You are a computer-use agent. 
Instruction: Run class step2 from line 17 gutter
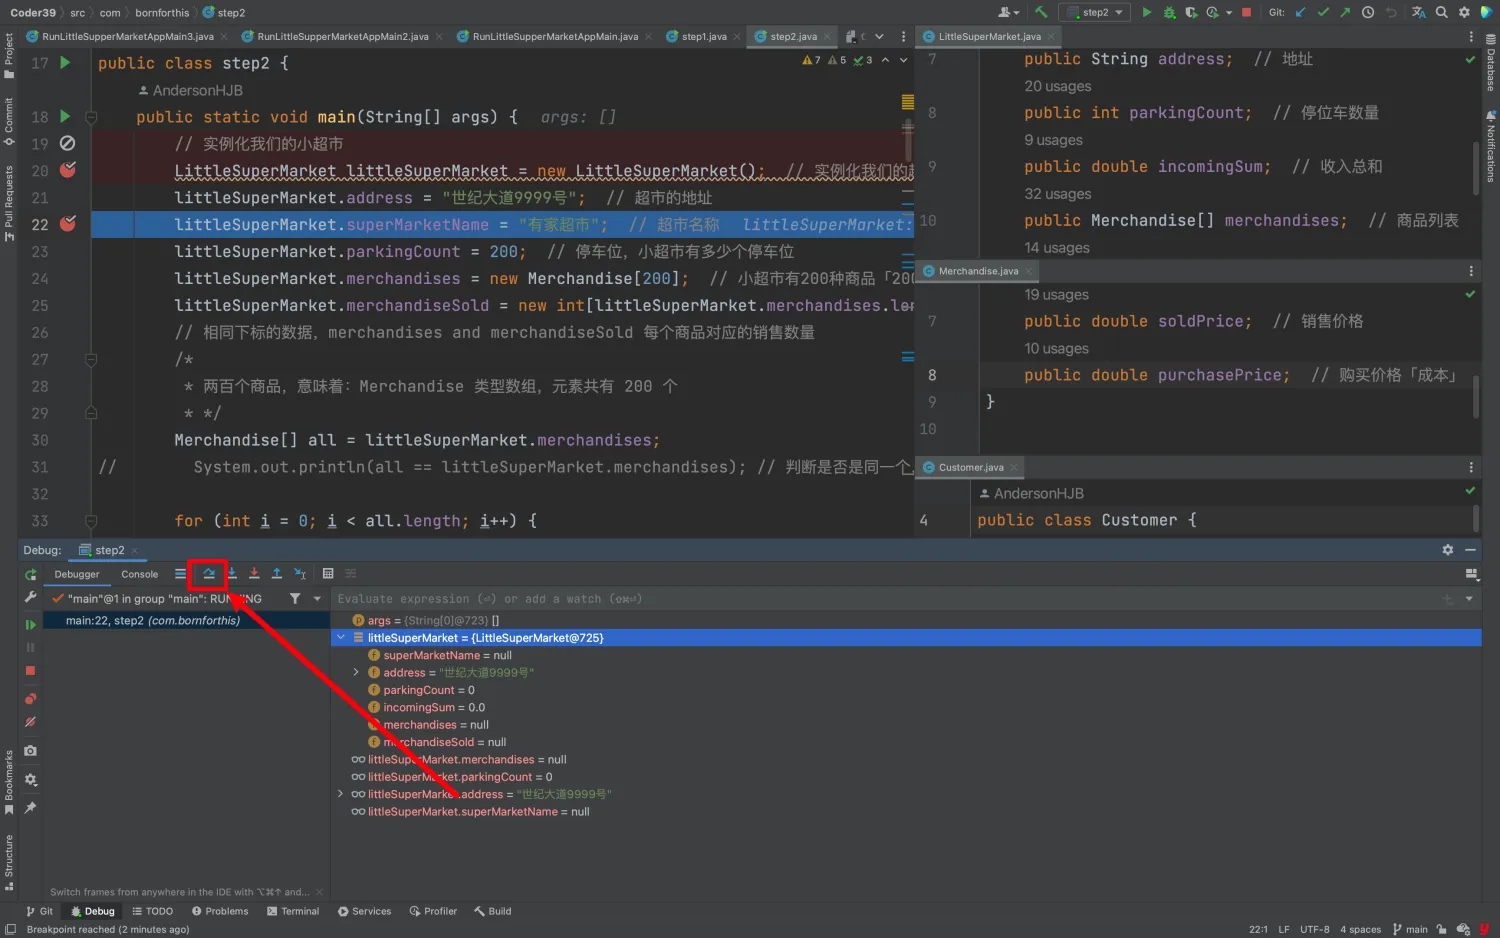click(66, 63)
